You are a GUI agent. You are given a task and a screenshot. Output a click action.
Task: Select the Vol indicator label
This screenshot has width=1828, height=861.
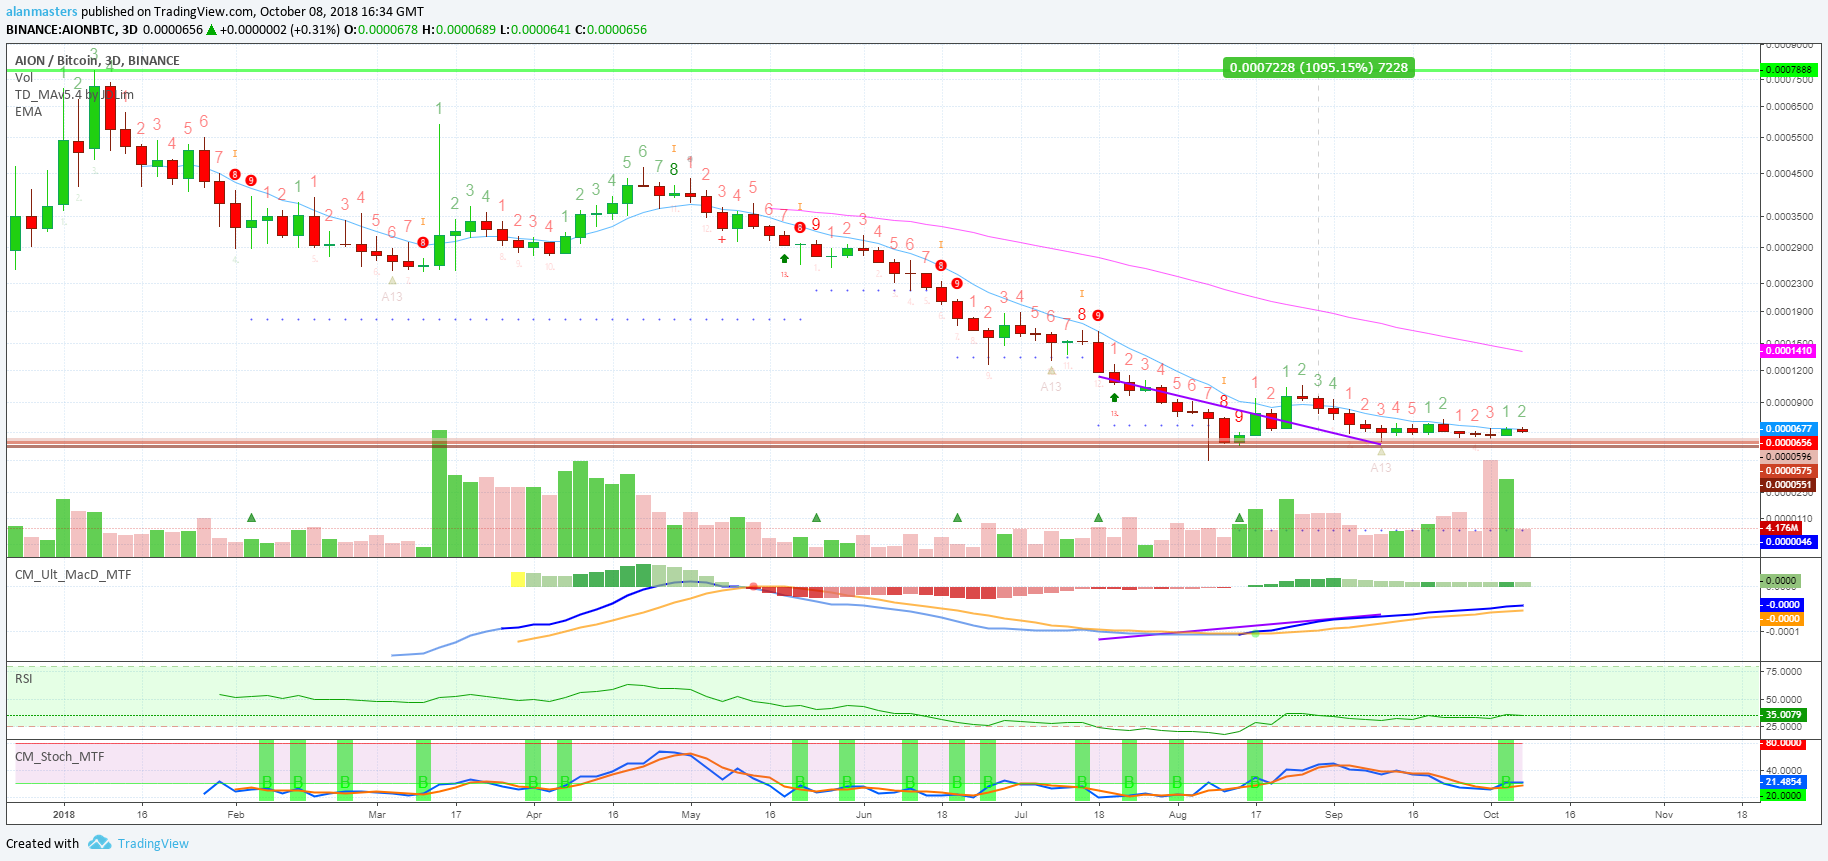(24, 77)
